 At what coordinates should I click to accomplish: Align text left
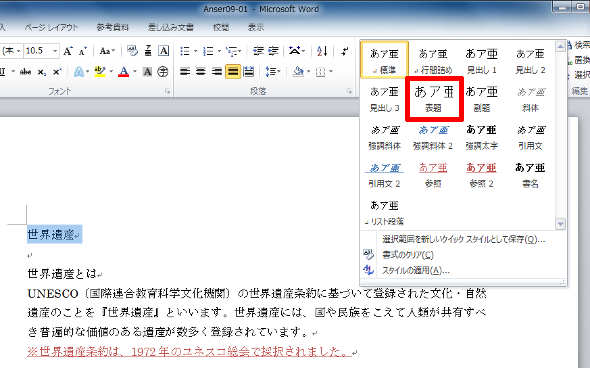(185, 71)
